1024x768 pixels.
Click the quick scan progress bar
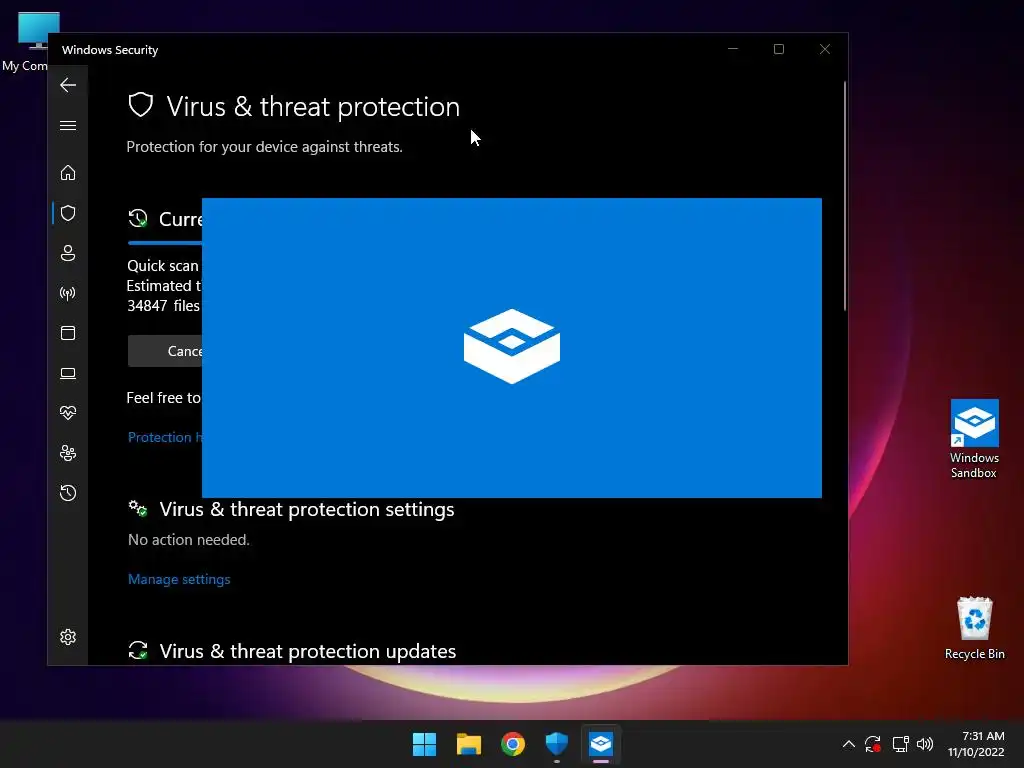(165, 243)
